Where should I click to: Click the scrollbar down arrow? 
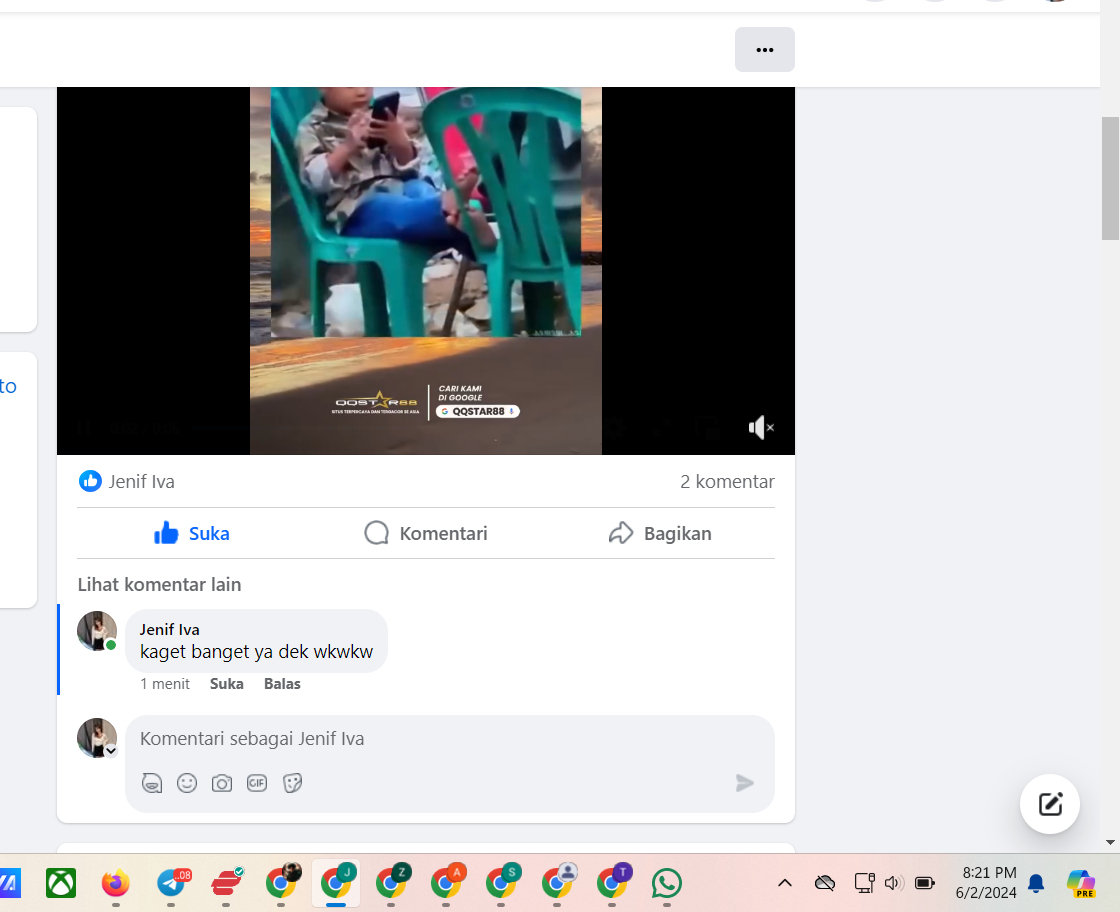(x=1110, y=842)
